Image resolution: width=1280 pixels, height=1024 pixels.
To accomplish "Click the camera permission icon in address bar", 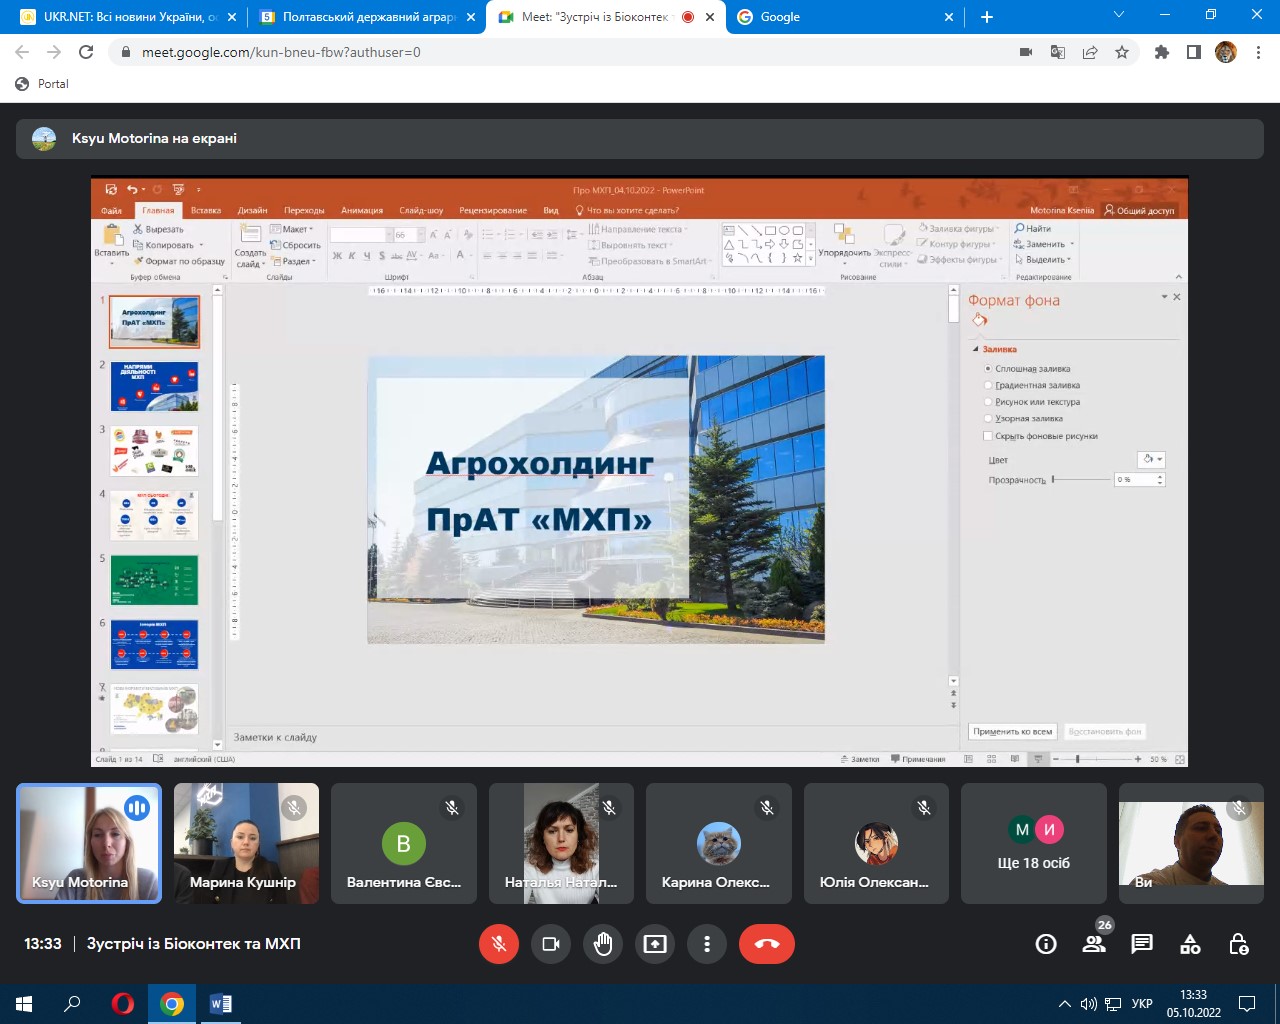I will [1026, 52].
